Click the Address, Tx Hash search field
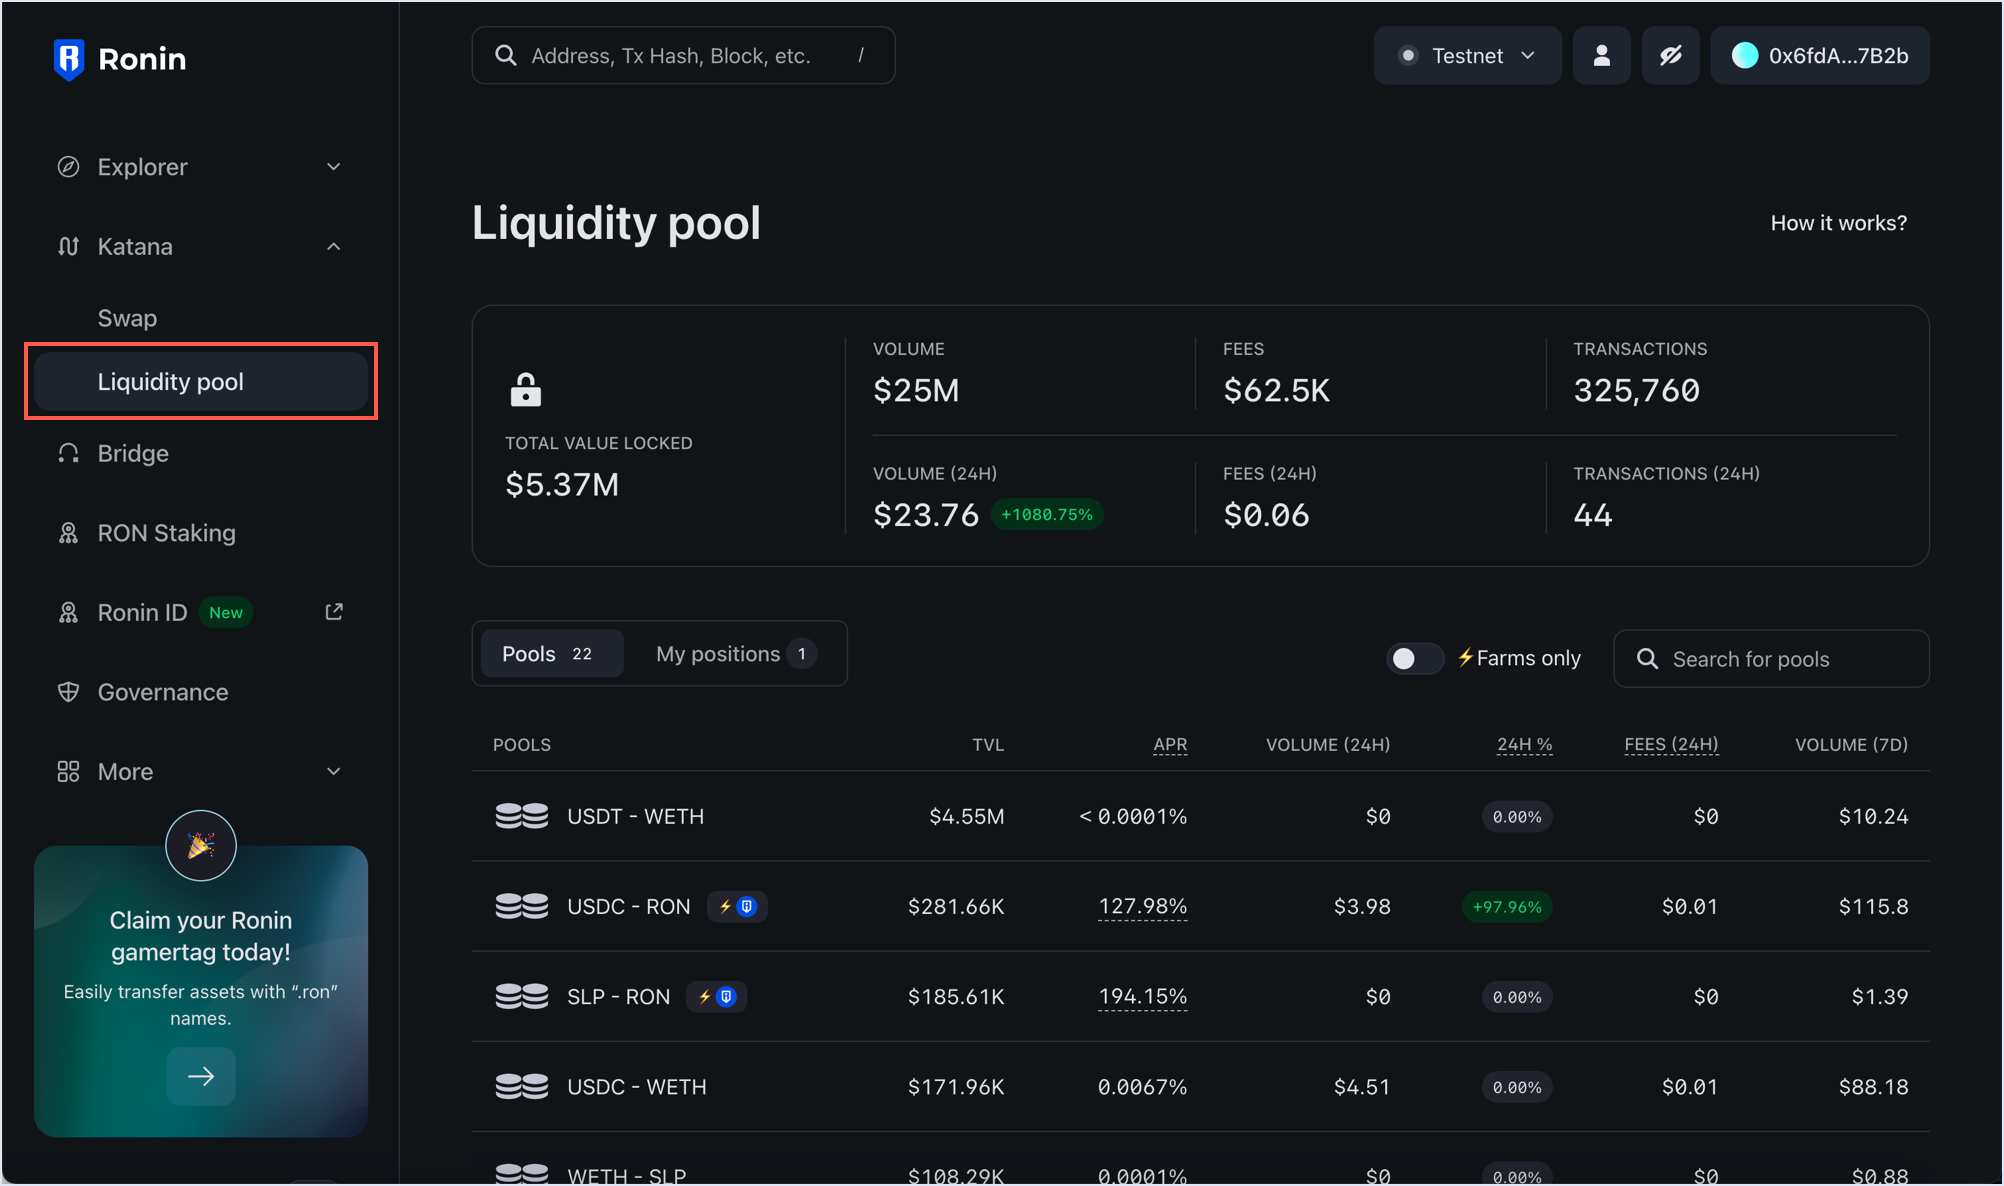Image resolution: width=2004 pixels, height=1186 pixels. tap(683, 55)
